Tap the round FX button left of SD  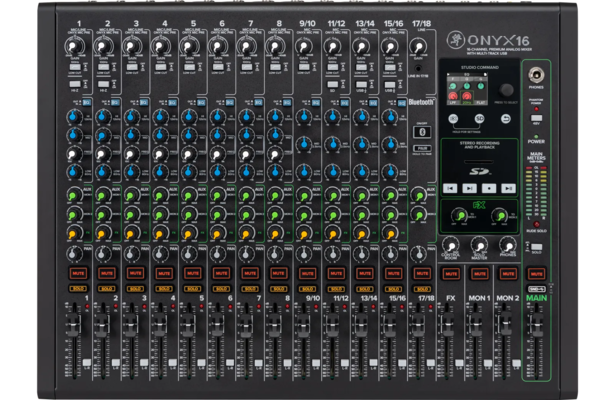(x=453, y=118)
